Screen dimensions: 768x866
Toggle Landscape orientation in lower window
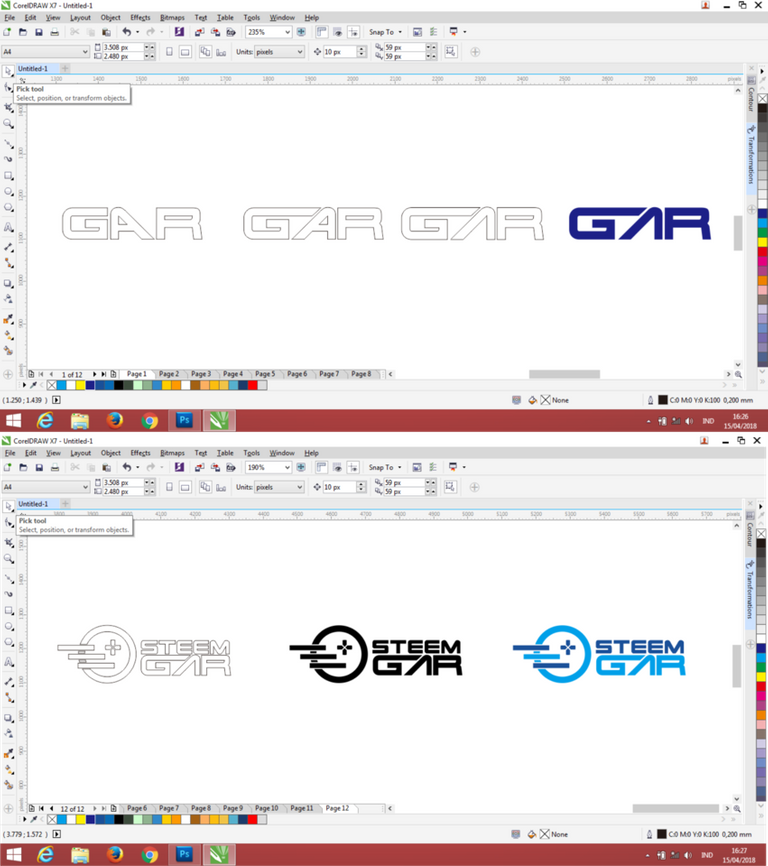[x=186, y=487]
